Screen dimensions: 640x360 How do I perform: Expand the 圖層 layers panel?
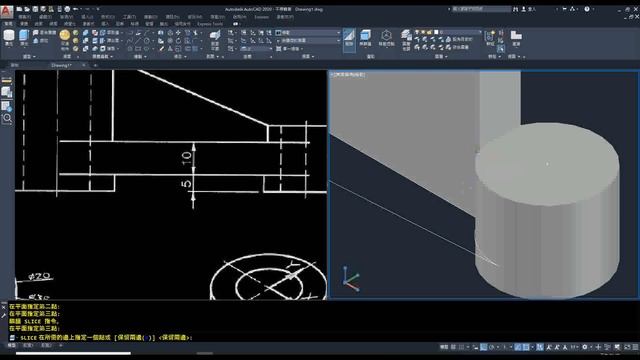pyautogui.click(x=441, y=56)
